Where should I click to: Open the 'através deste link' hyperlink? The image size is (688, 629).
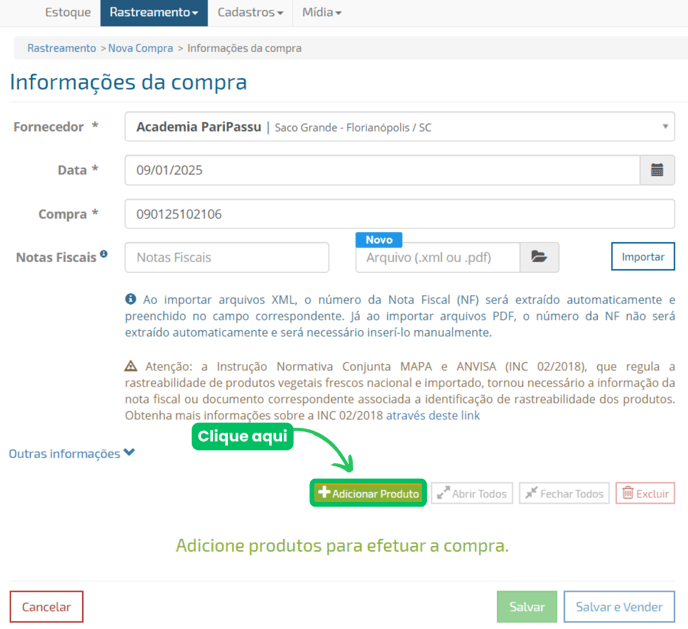tap(433, 415)
